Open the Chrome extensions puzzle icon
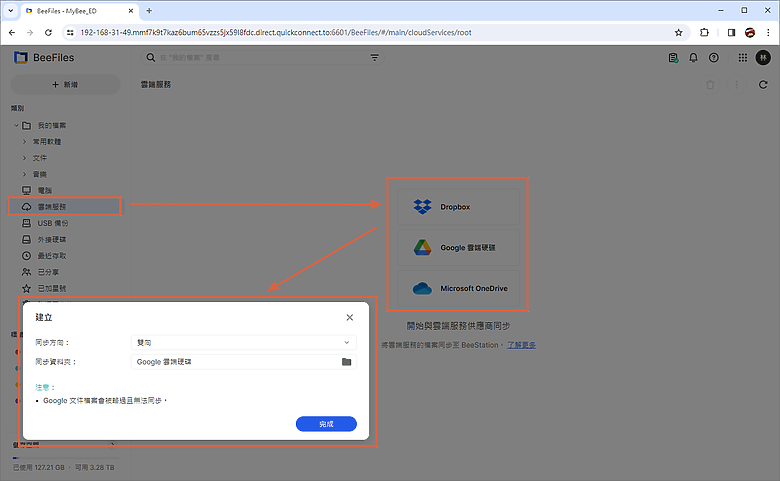The height and width of the screenshot is (481, 780). pos(704,32)
